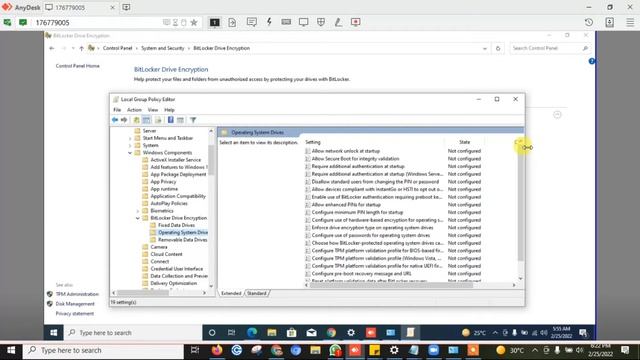
Task: Switch to the Extended tab
Action: click(231, 293)
